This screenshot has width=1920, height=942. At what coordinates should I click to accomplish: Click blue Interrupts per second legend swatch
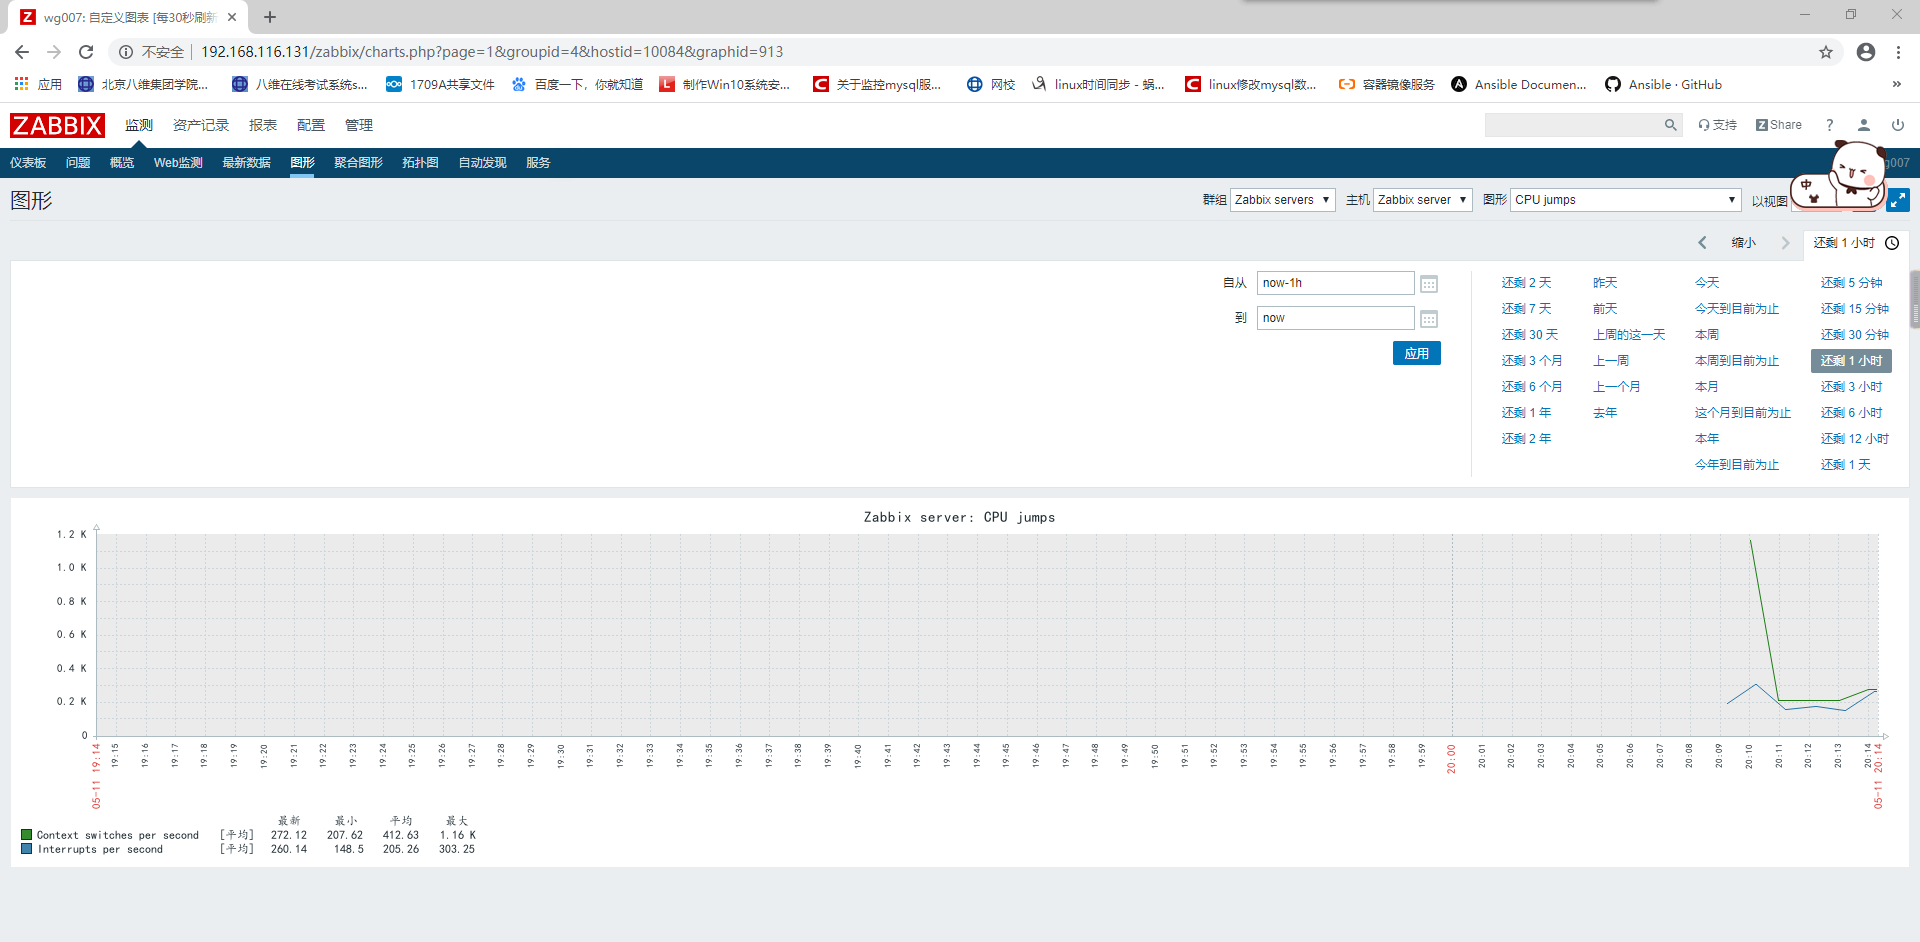coord(27,848)
